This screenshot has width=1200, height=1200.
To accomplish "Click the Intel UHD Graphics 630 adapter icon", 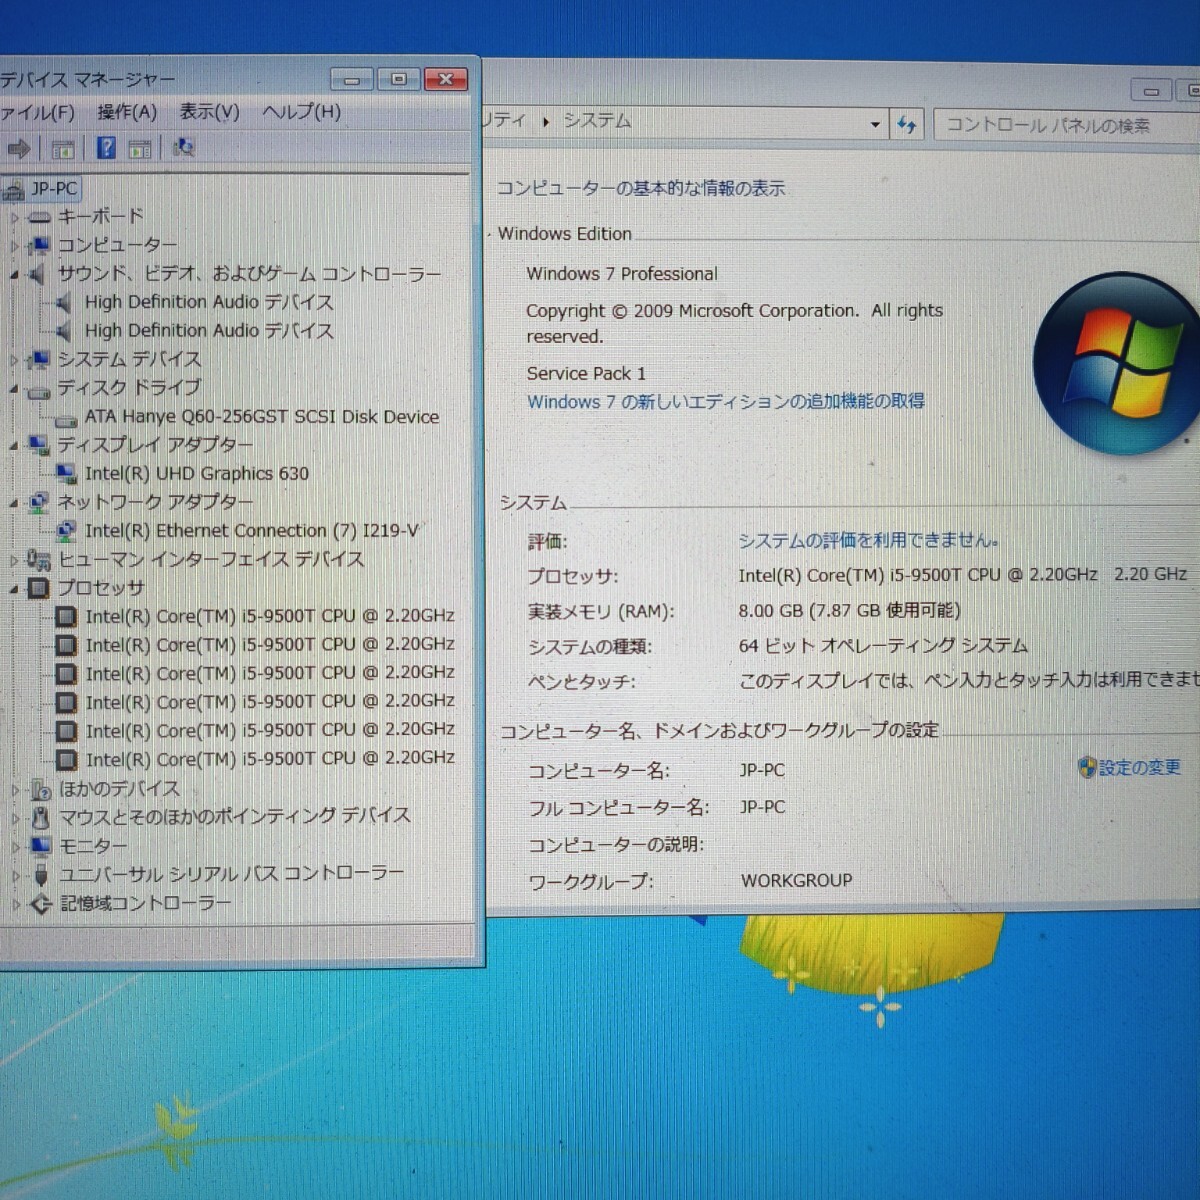I will click(x=66, y=474).
